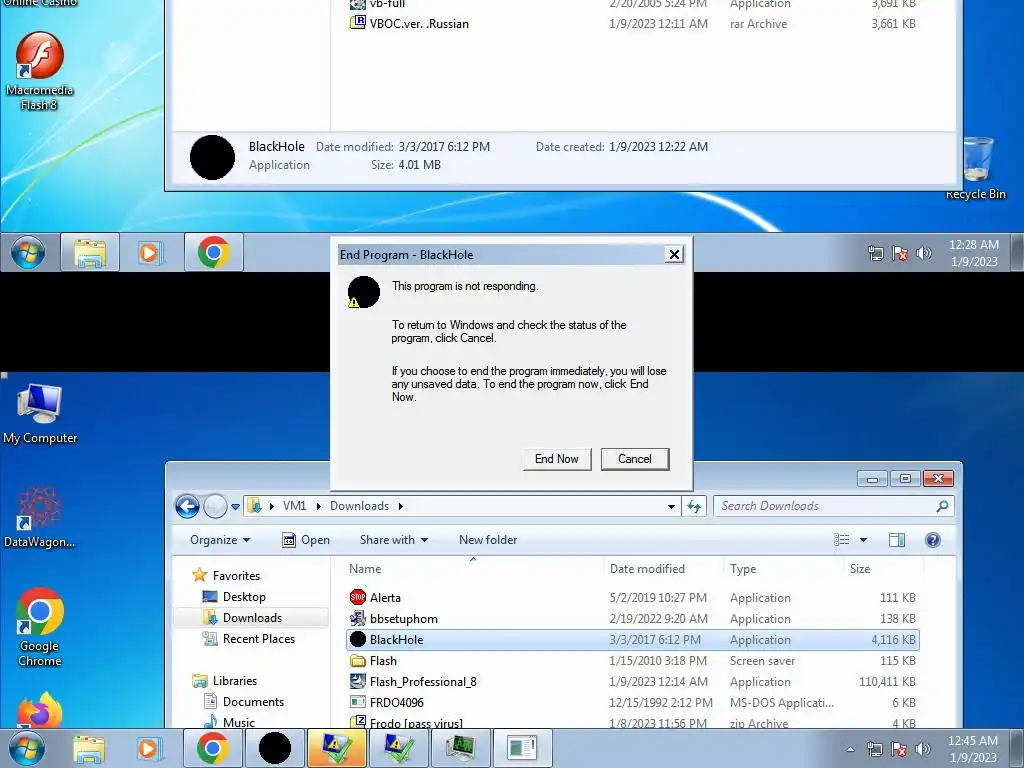
Task: Toggle the preview pane
Action: coord(897,540)
